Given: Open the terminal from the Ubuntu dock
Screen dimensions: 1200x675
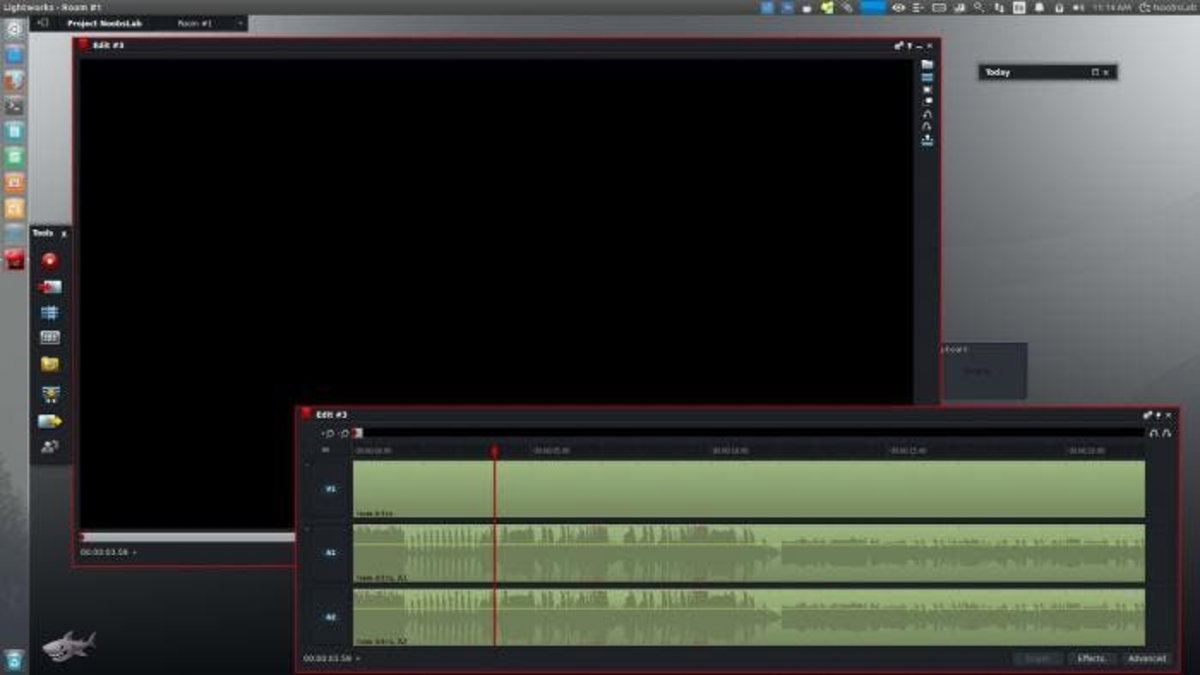Looking at the screenshot, I should [x=15, y=105].
